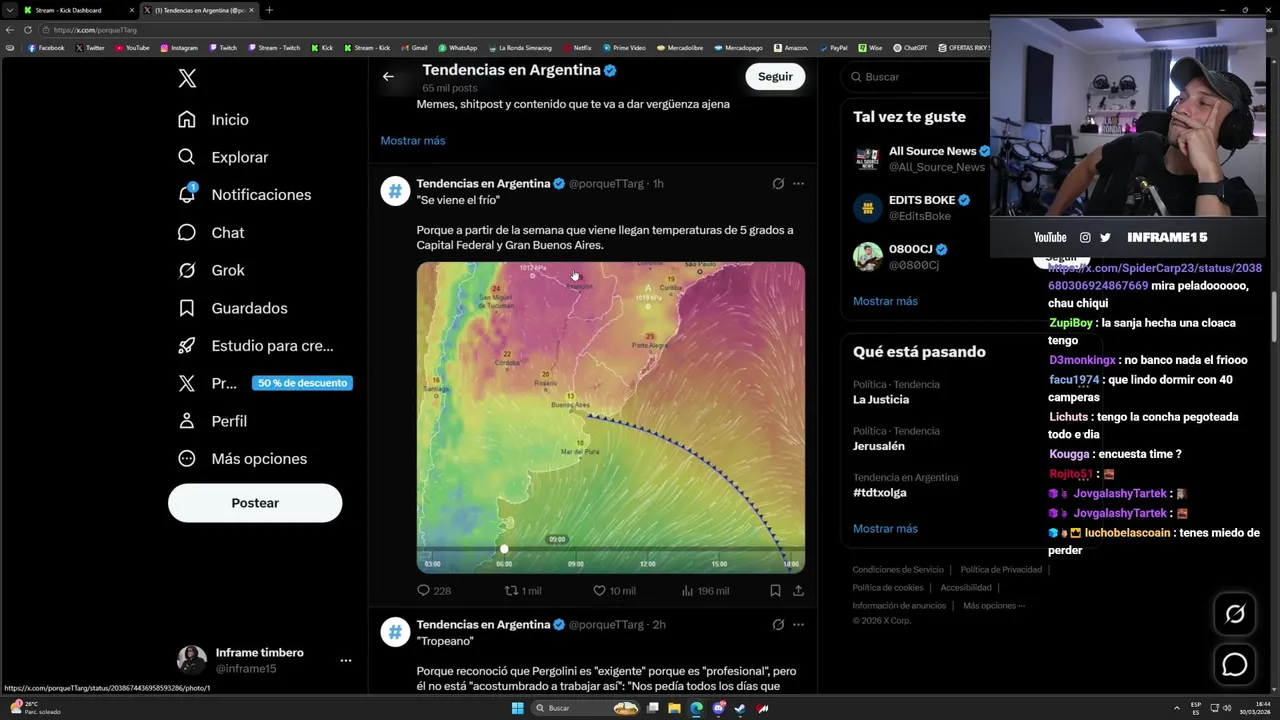Screen dimensions: 1280x720
Task: Reload the page
Action: coord(27,30)
